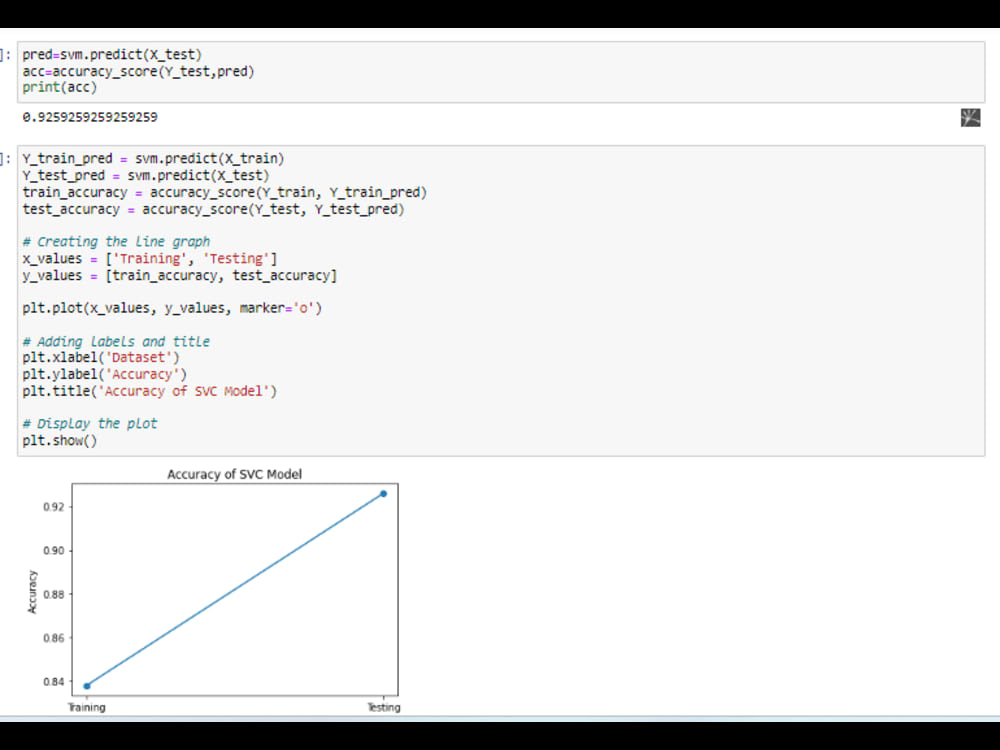1000x750 pixels.
Task: Click the vertical 'Accuracy' axis label
Action: [33, 592]
